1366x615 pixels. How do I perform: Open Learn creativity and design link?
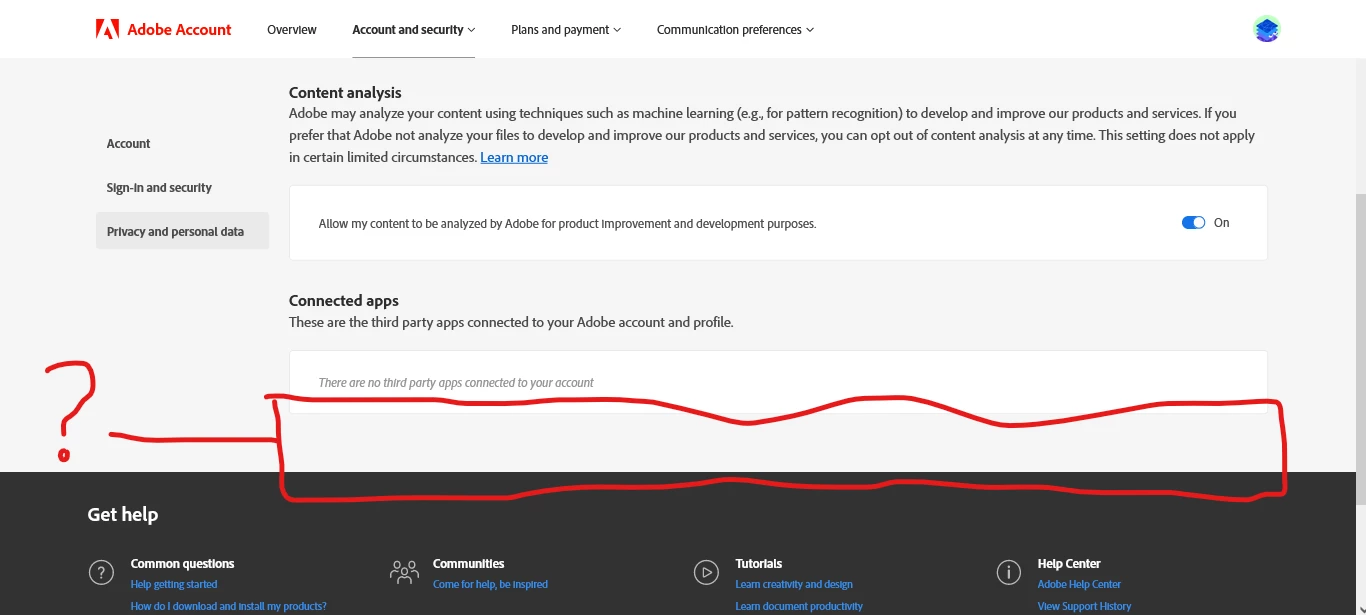click(794, 584)
